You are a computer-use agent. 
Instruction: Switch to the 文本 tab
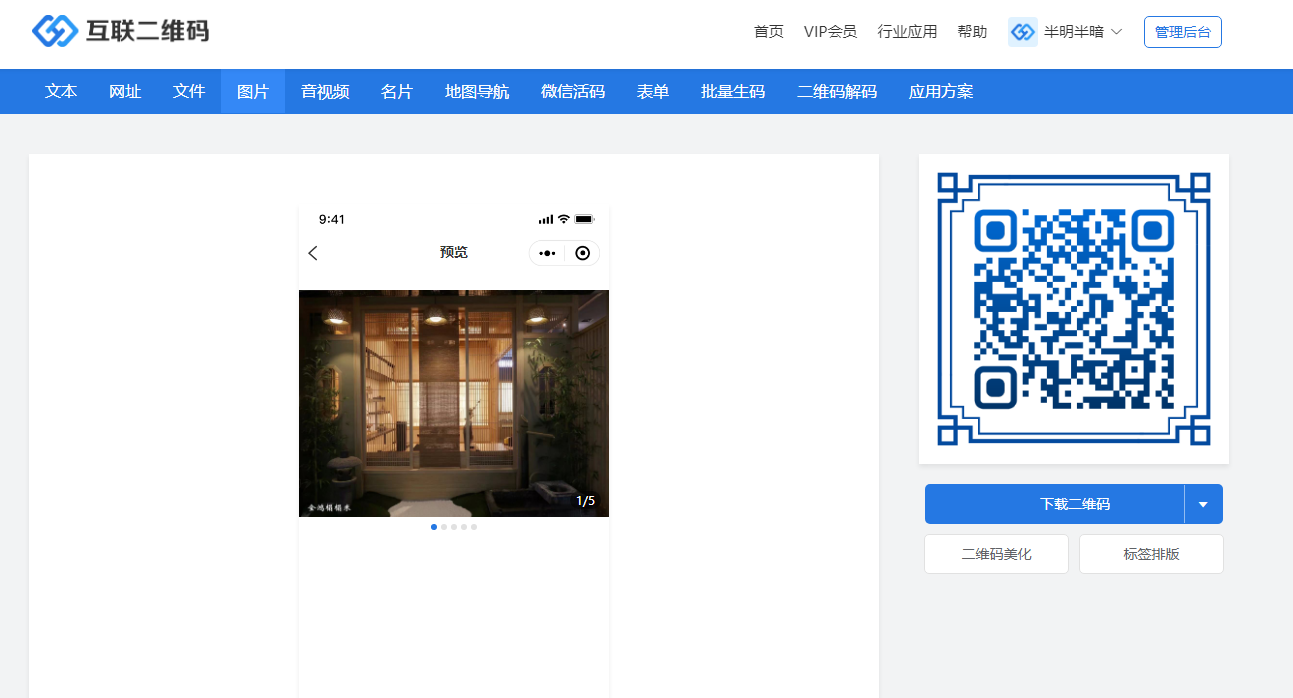(61, 92)
